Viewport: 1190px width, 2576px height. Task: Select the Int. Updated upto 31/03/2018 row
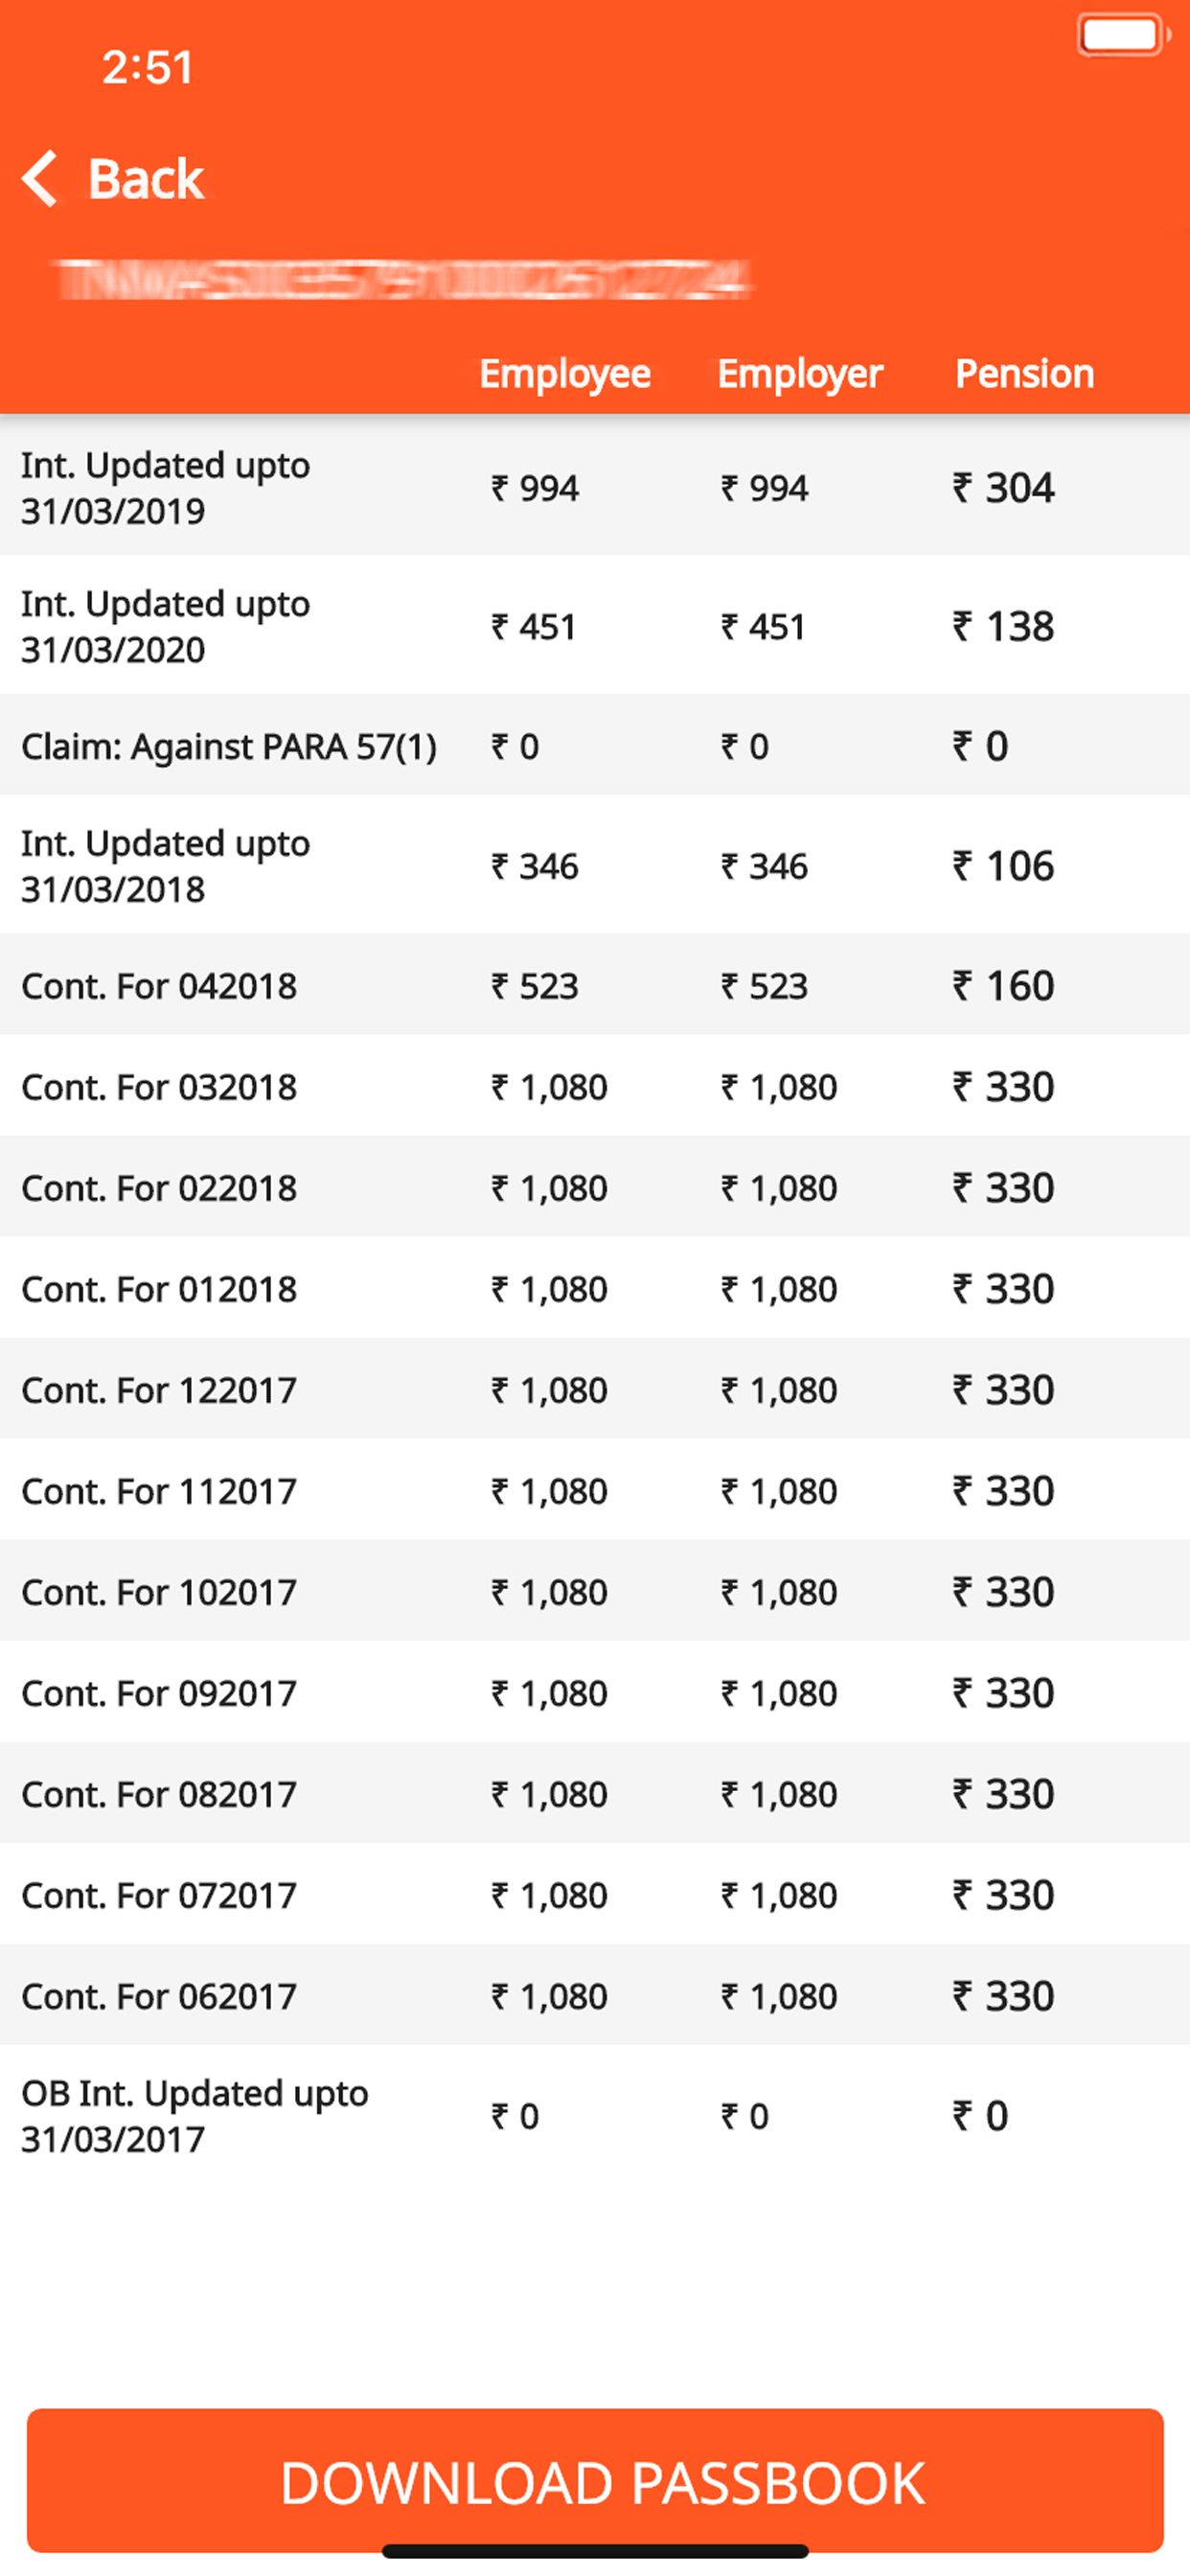click(x=300, y=866)
